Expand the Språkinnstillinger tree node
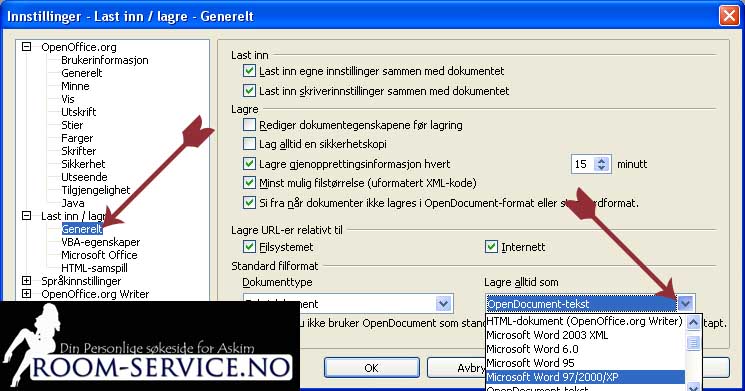745x391 pixels. click(x=27, y=281)
